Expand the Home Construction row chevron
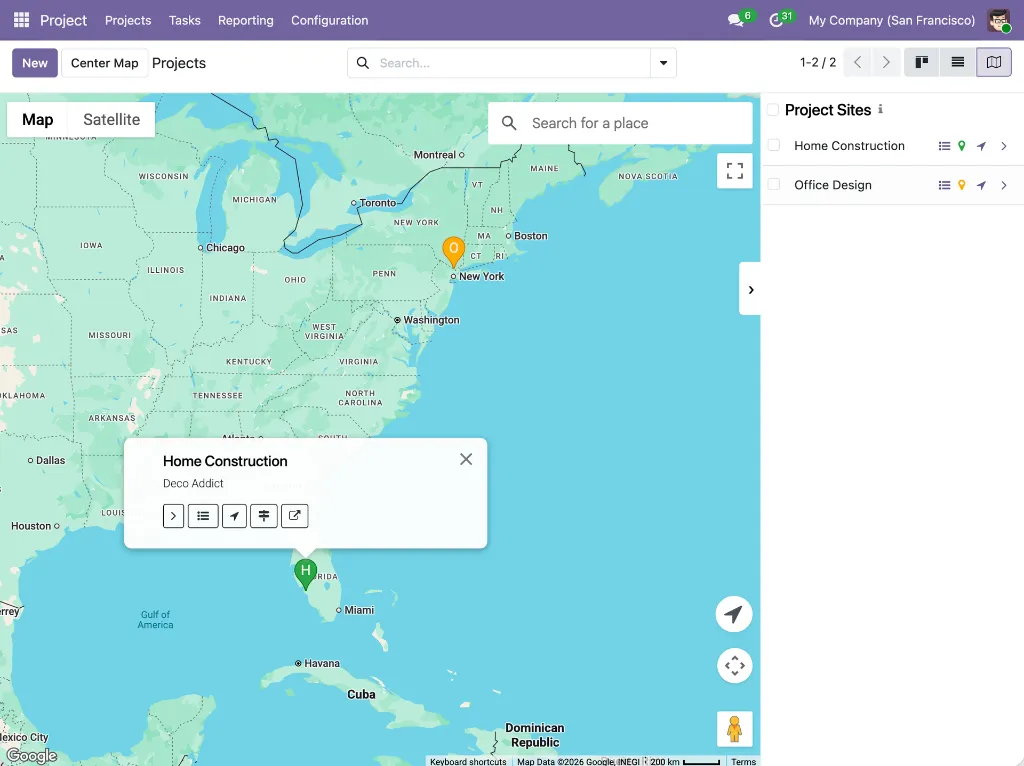This screenshot has width=1024, height=766. coord(1004,146)
